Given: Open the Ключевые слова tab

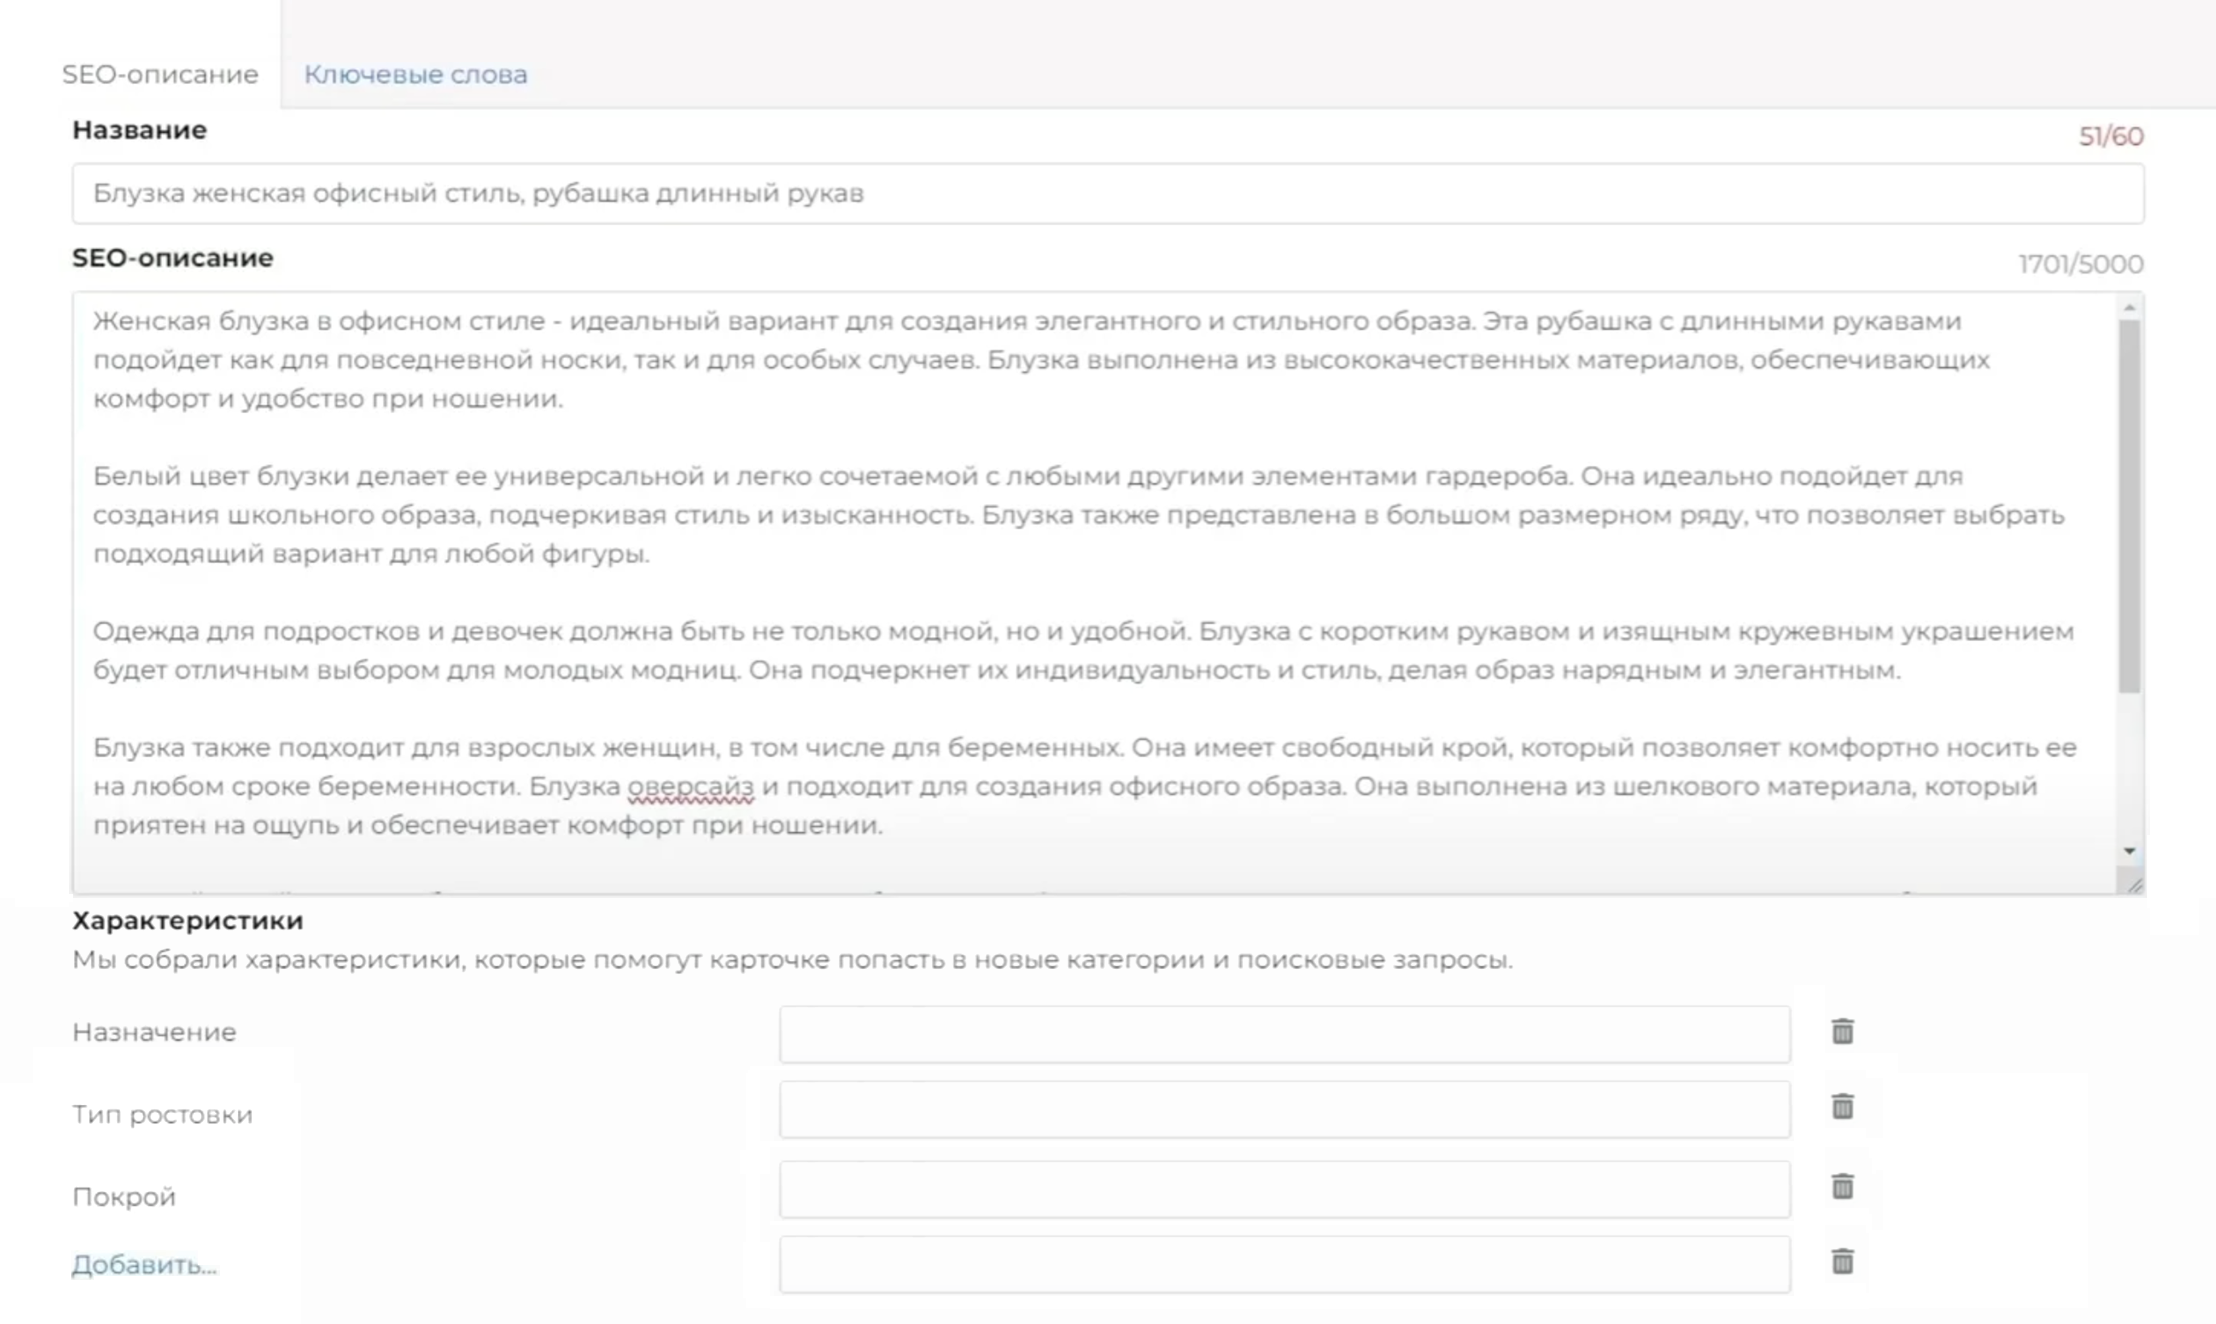Looking at the screenshot, I should [415, 74].
